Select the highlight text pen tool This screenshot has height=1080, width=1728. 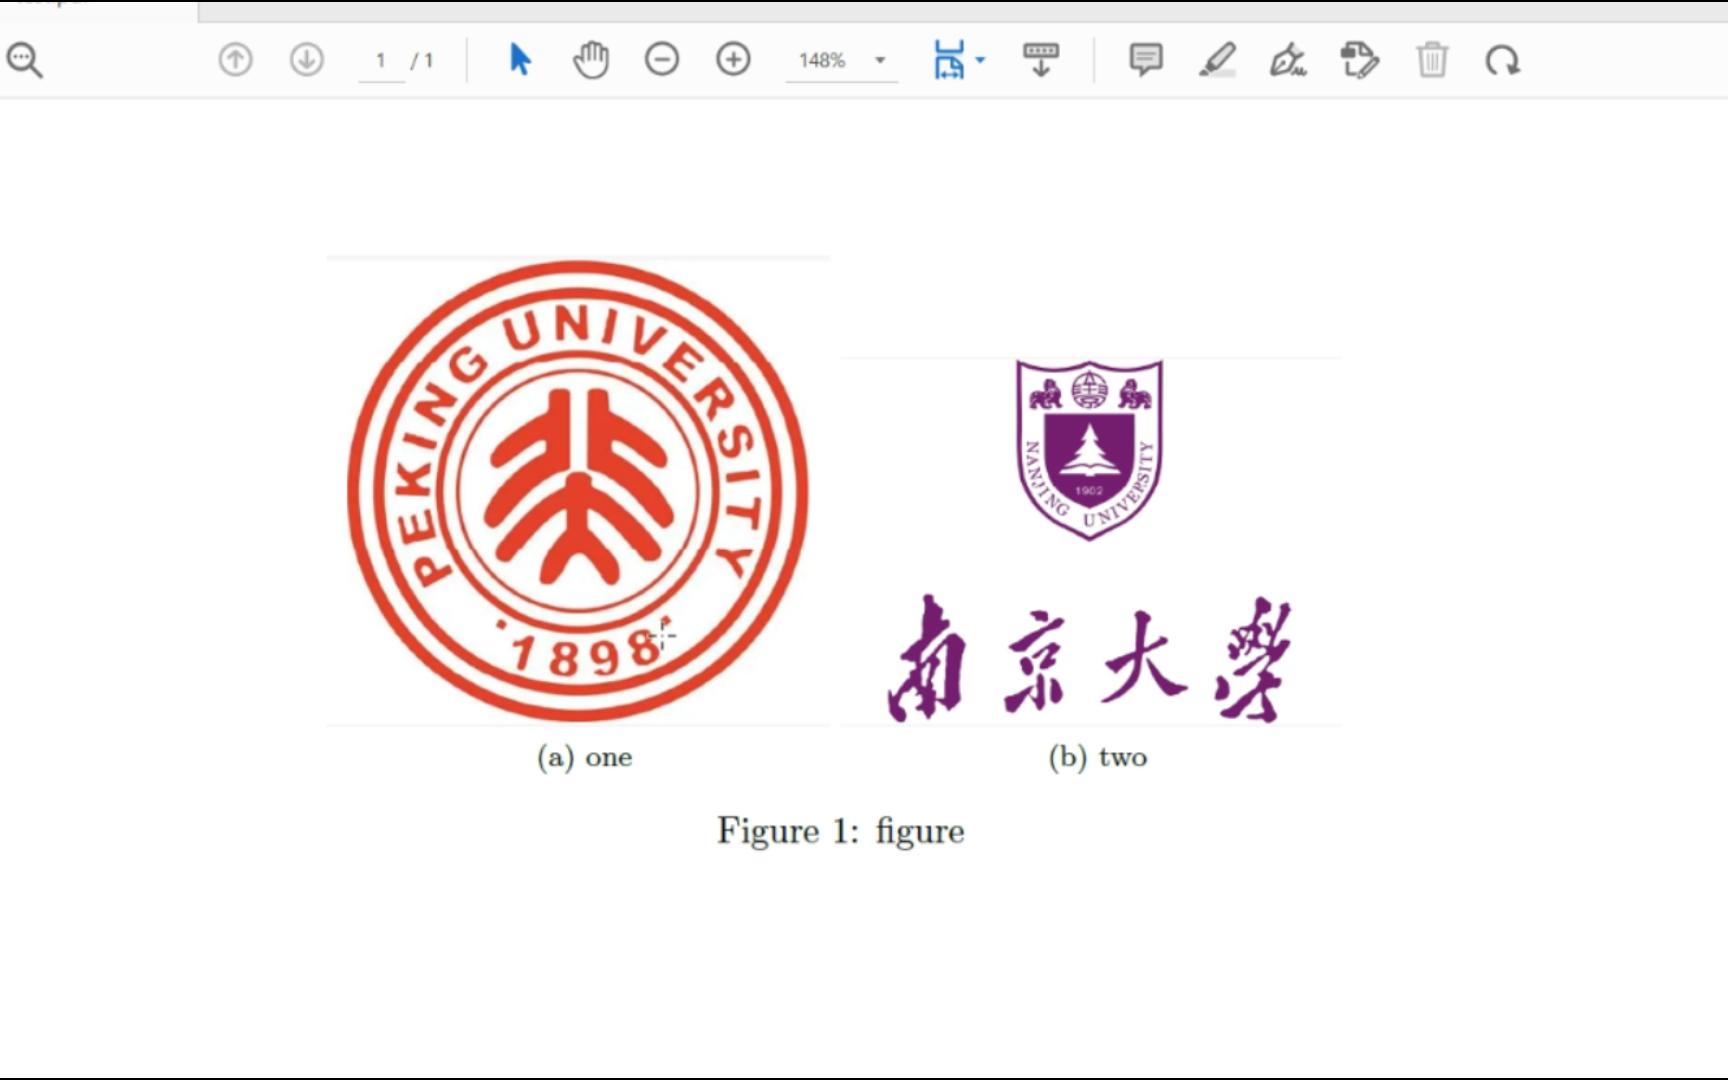click(1217, 60)
